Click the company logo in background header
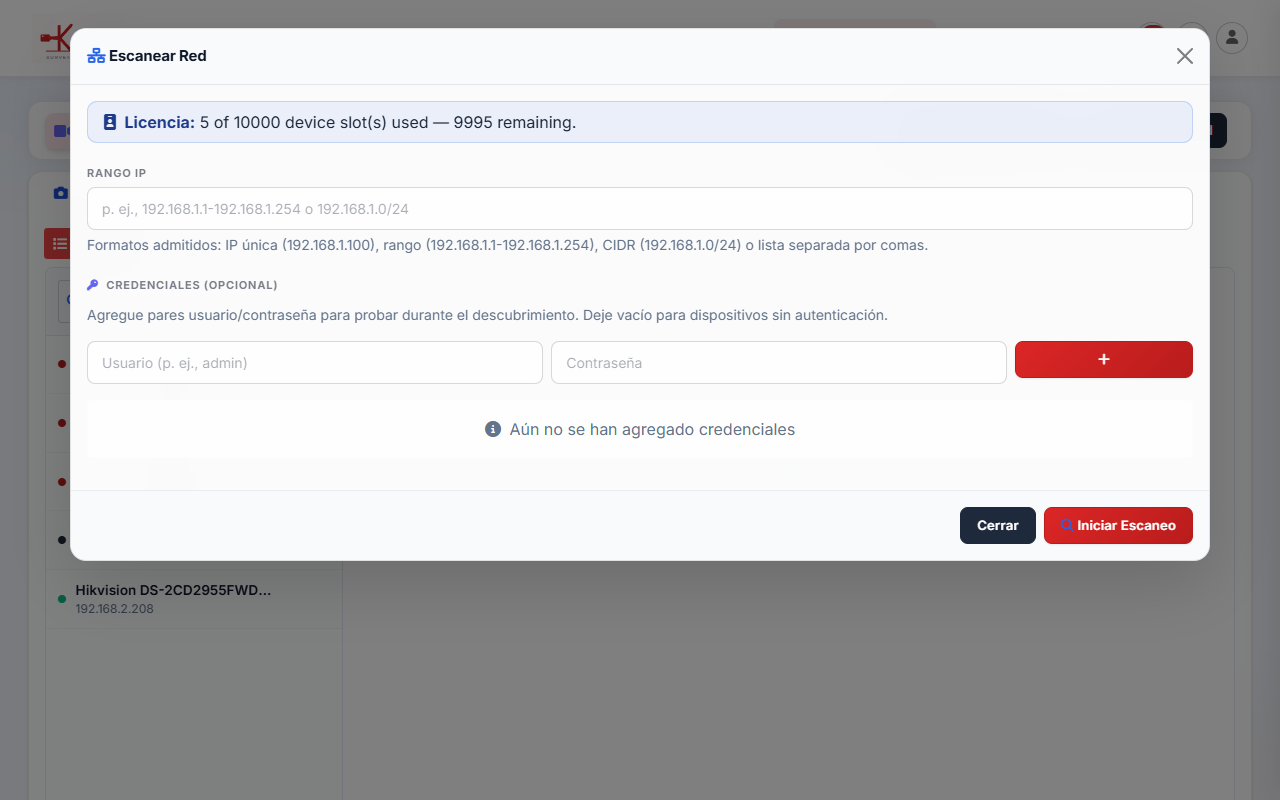1280x800 pixels. (55, 40)
